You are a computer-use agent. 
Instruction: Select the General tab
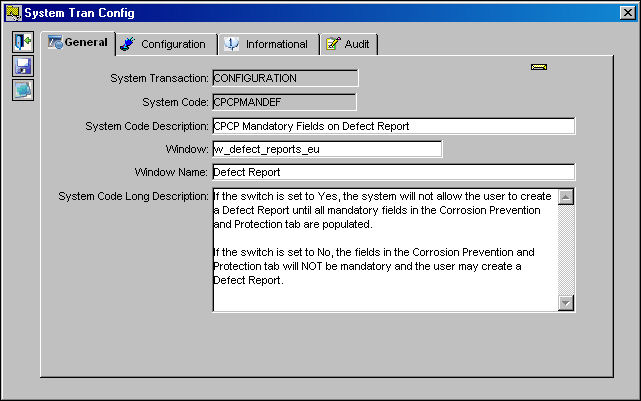click(x=78, y=43)
